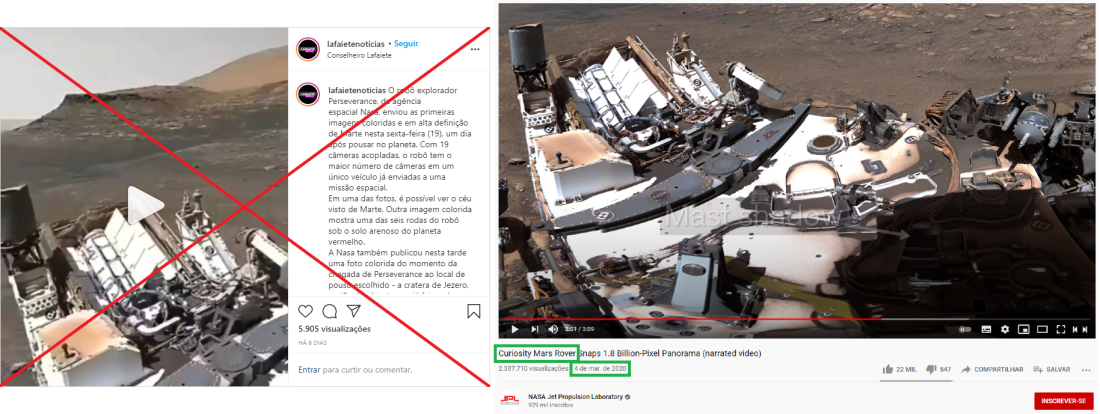Click COMPARTILHAR to share video
The width and height of the screenshot is (1100, 414).
point(992,369)
